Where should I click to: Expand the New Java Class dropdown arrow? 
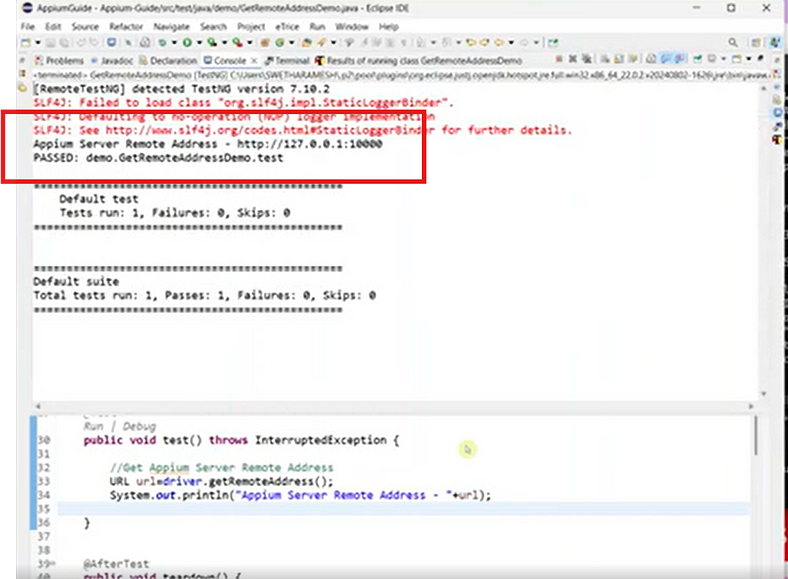pyautogui.click(x=291, y=43)
